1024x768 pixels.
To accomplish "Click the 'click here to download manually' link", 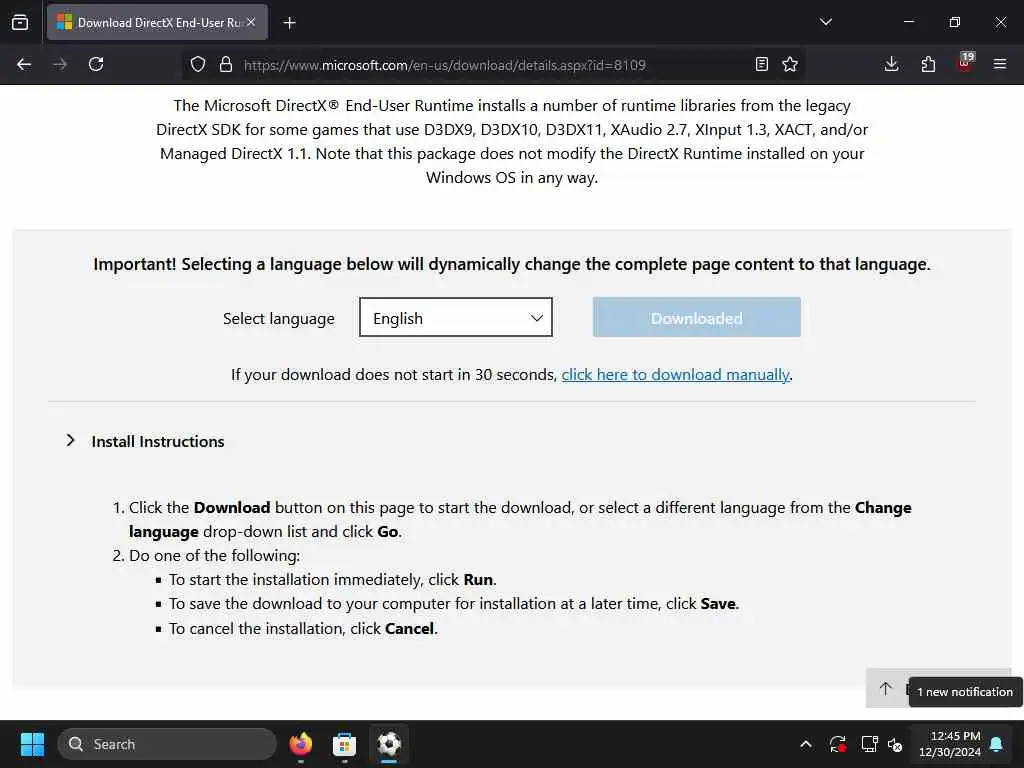I will click(675, 374).
